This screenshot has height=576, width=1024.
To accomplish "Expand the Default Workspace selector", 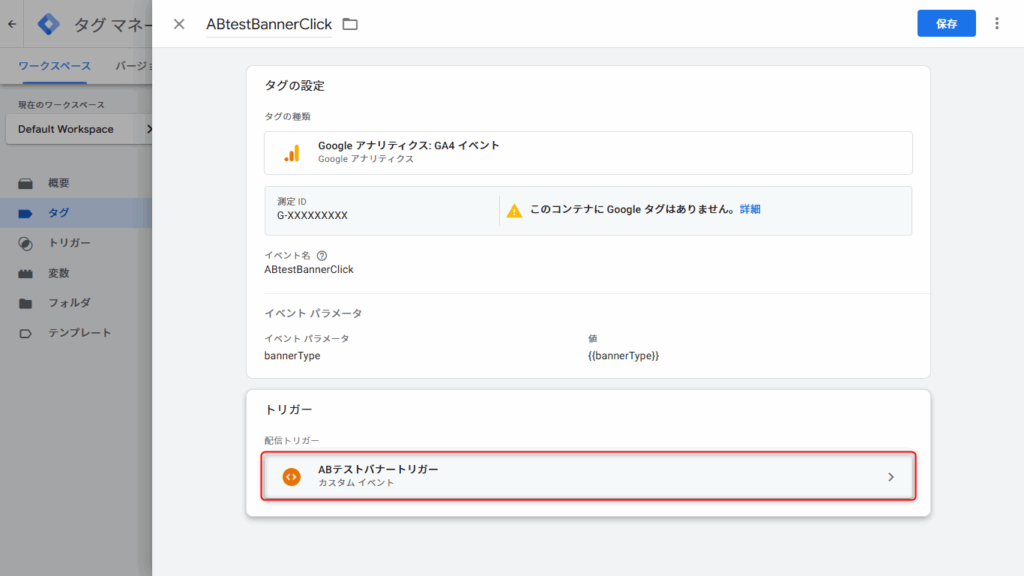I will [79, 129].
